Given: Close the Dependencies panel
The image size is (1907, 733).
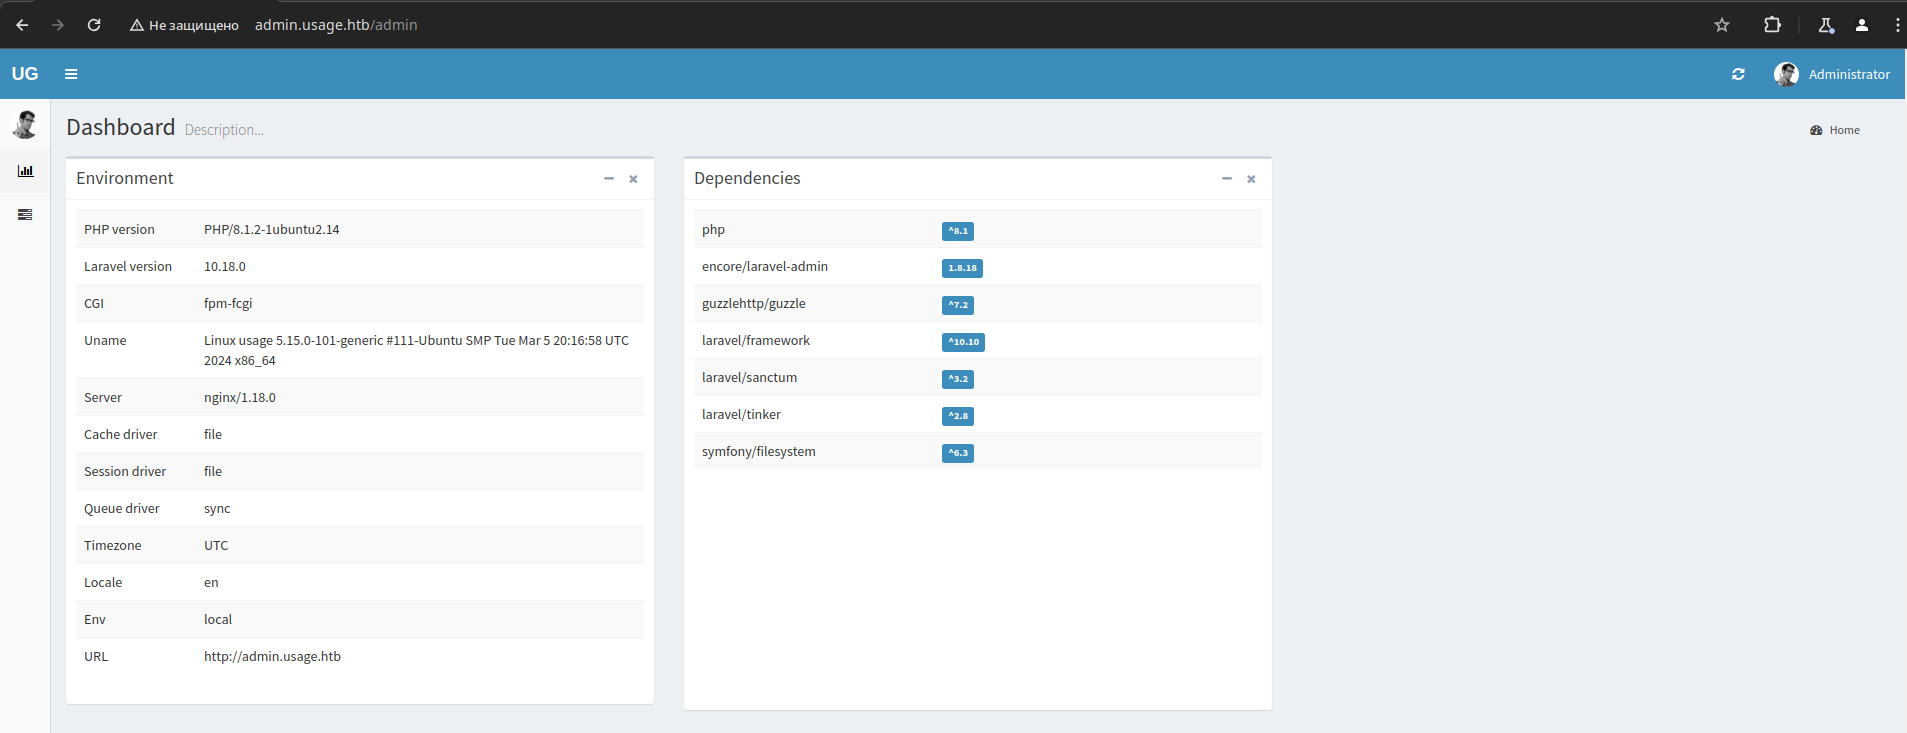Looking at the screenshot, I should pos(1251,179).
